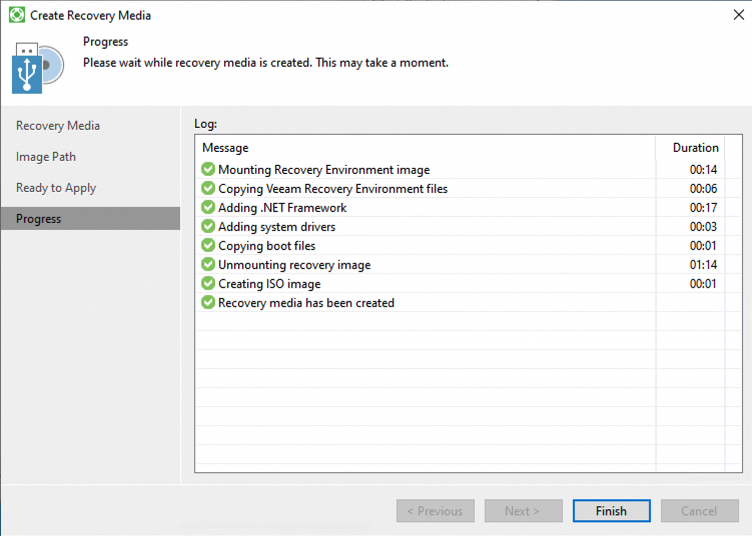Go to the Ready to Apply step
The image size is (752, 536).
(56, 188)
